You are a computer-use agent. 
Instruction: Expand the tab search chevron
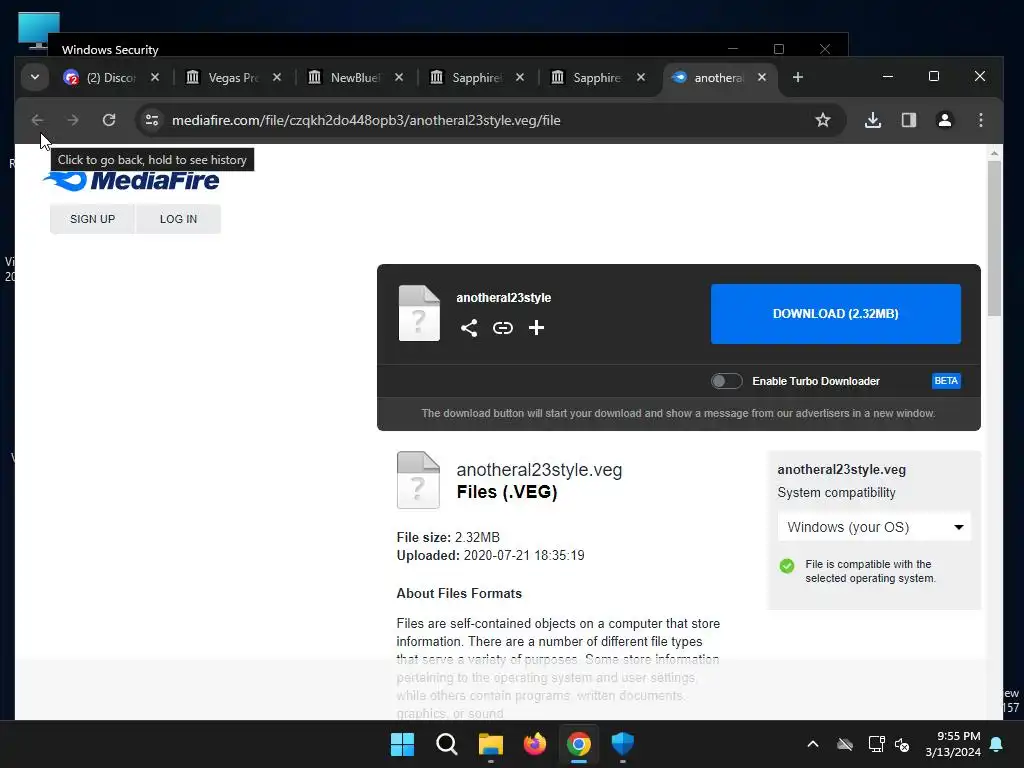click(35, 77)
